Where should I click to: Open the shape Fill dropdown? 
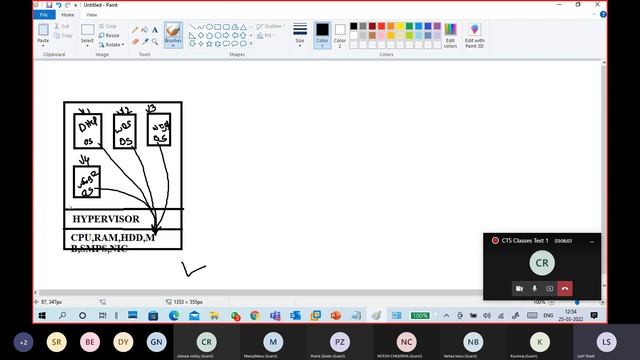point(266,36)
